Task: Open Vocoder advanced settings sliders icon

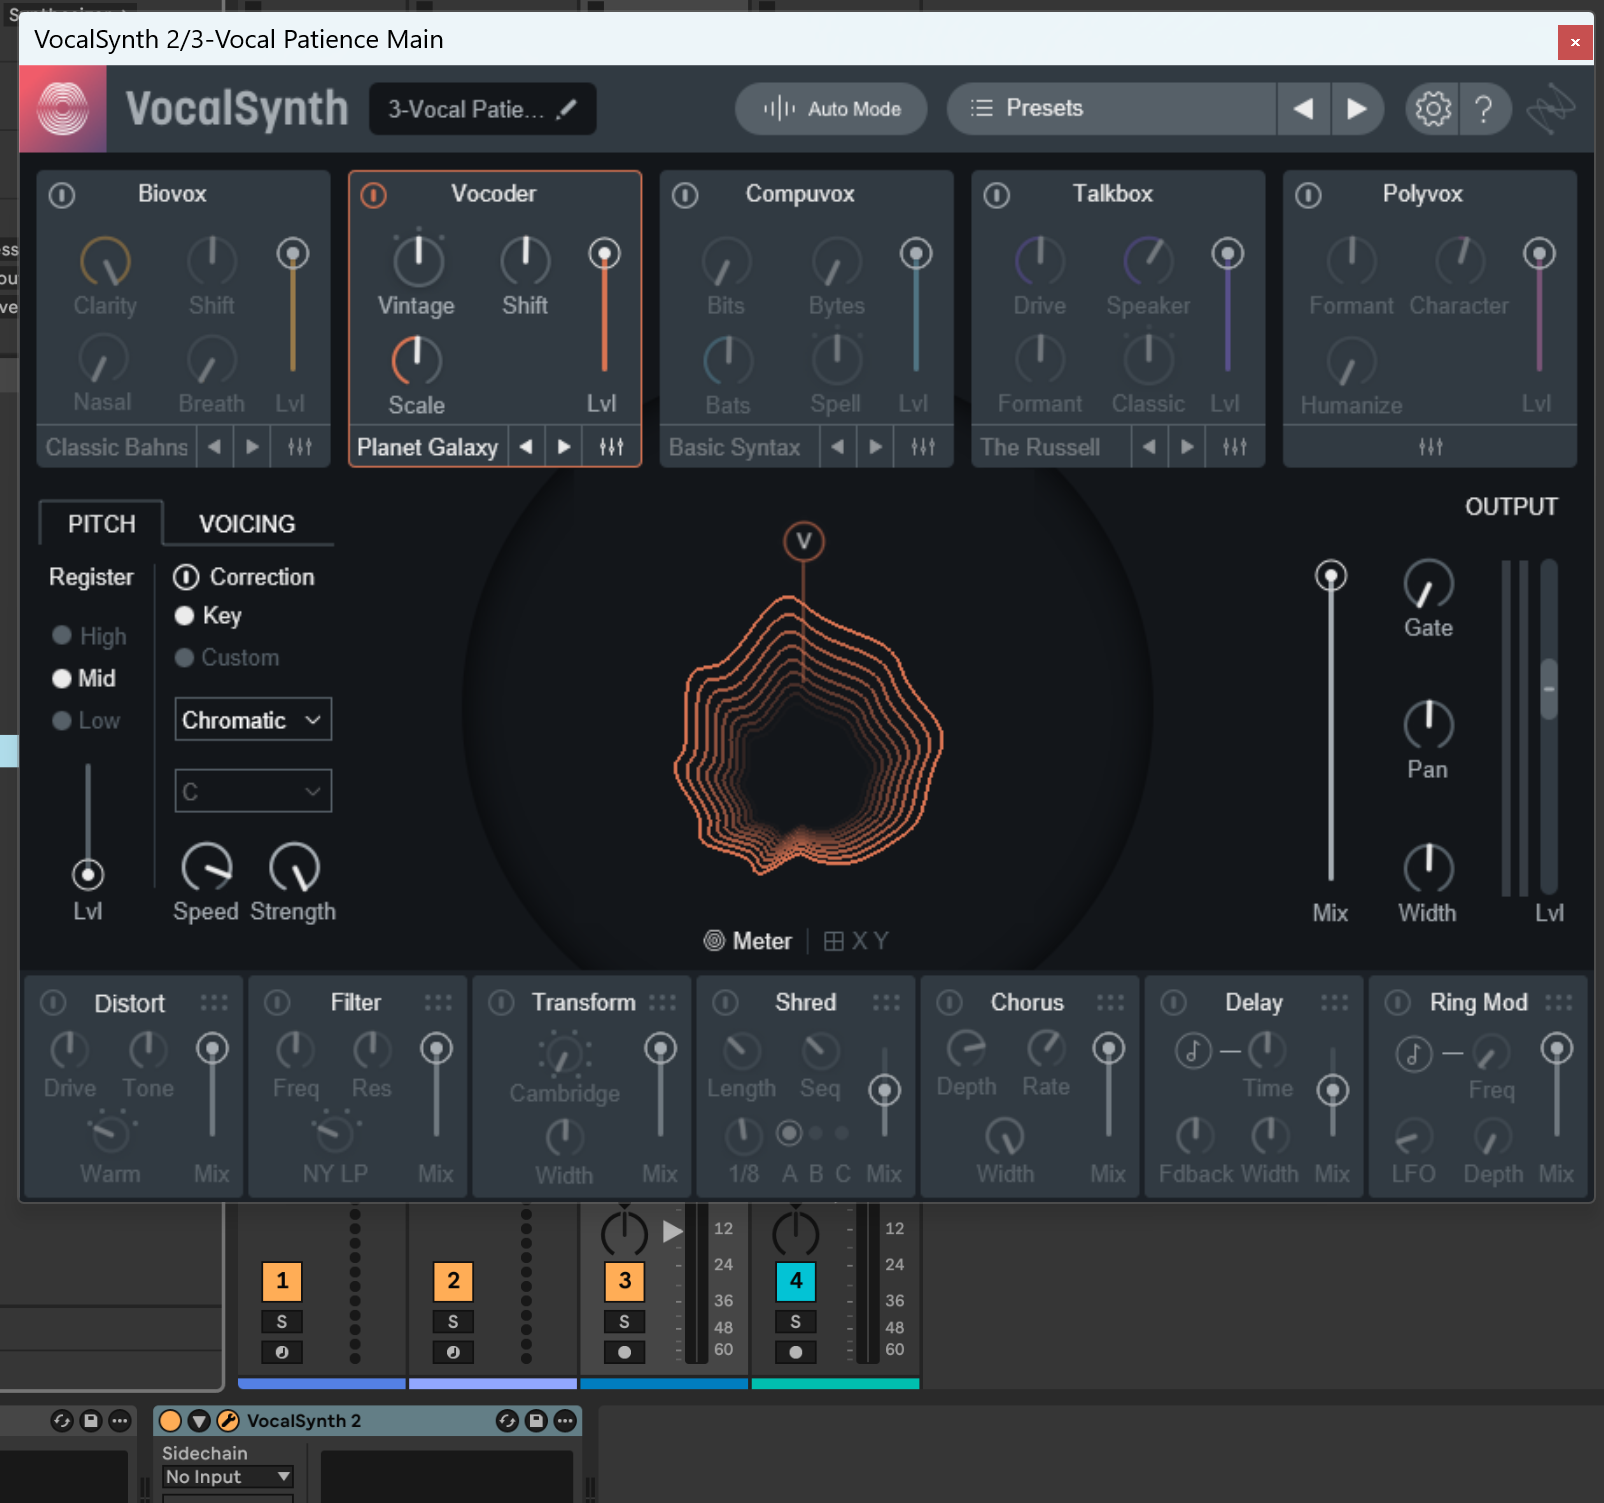Action: point(611,447)
